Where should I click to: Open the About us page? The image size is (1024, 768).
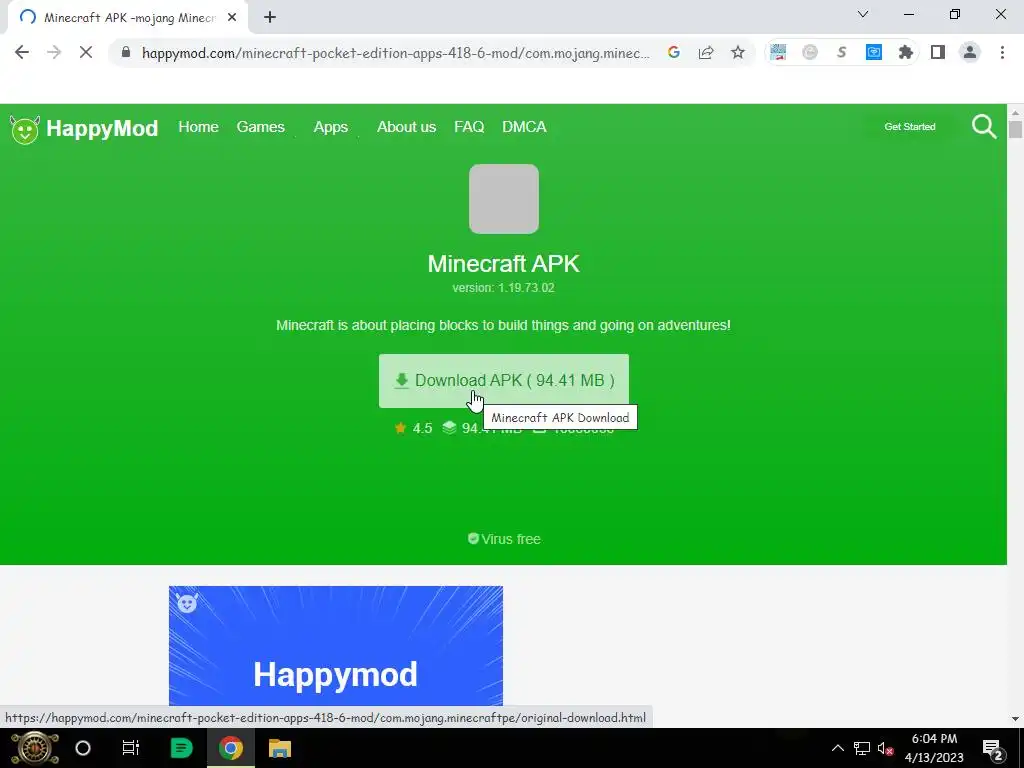pyautogui.click(x=406, y=127)
